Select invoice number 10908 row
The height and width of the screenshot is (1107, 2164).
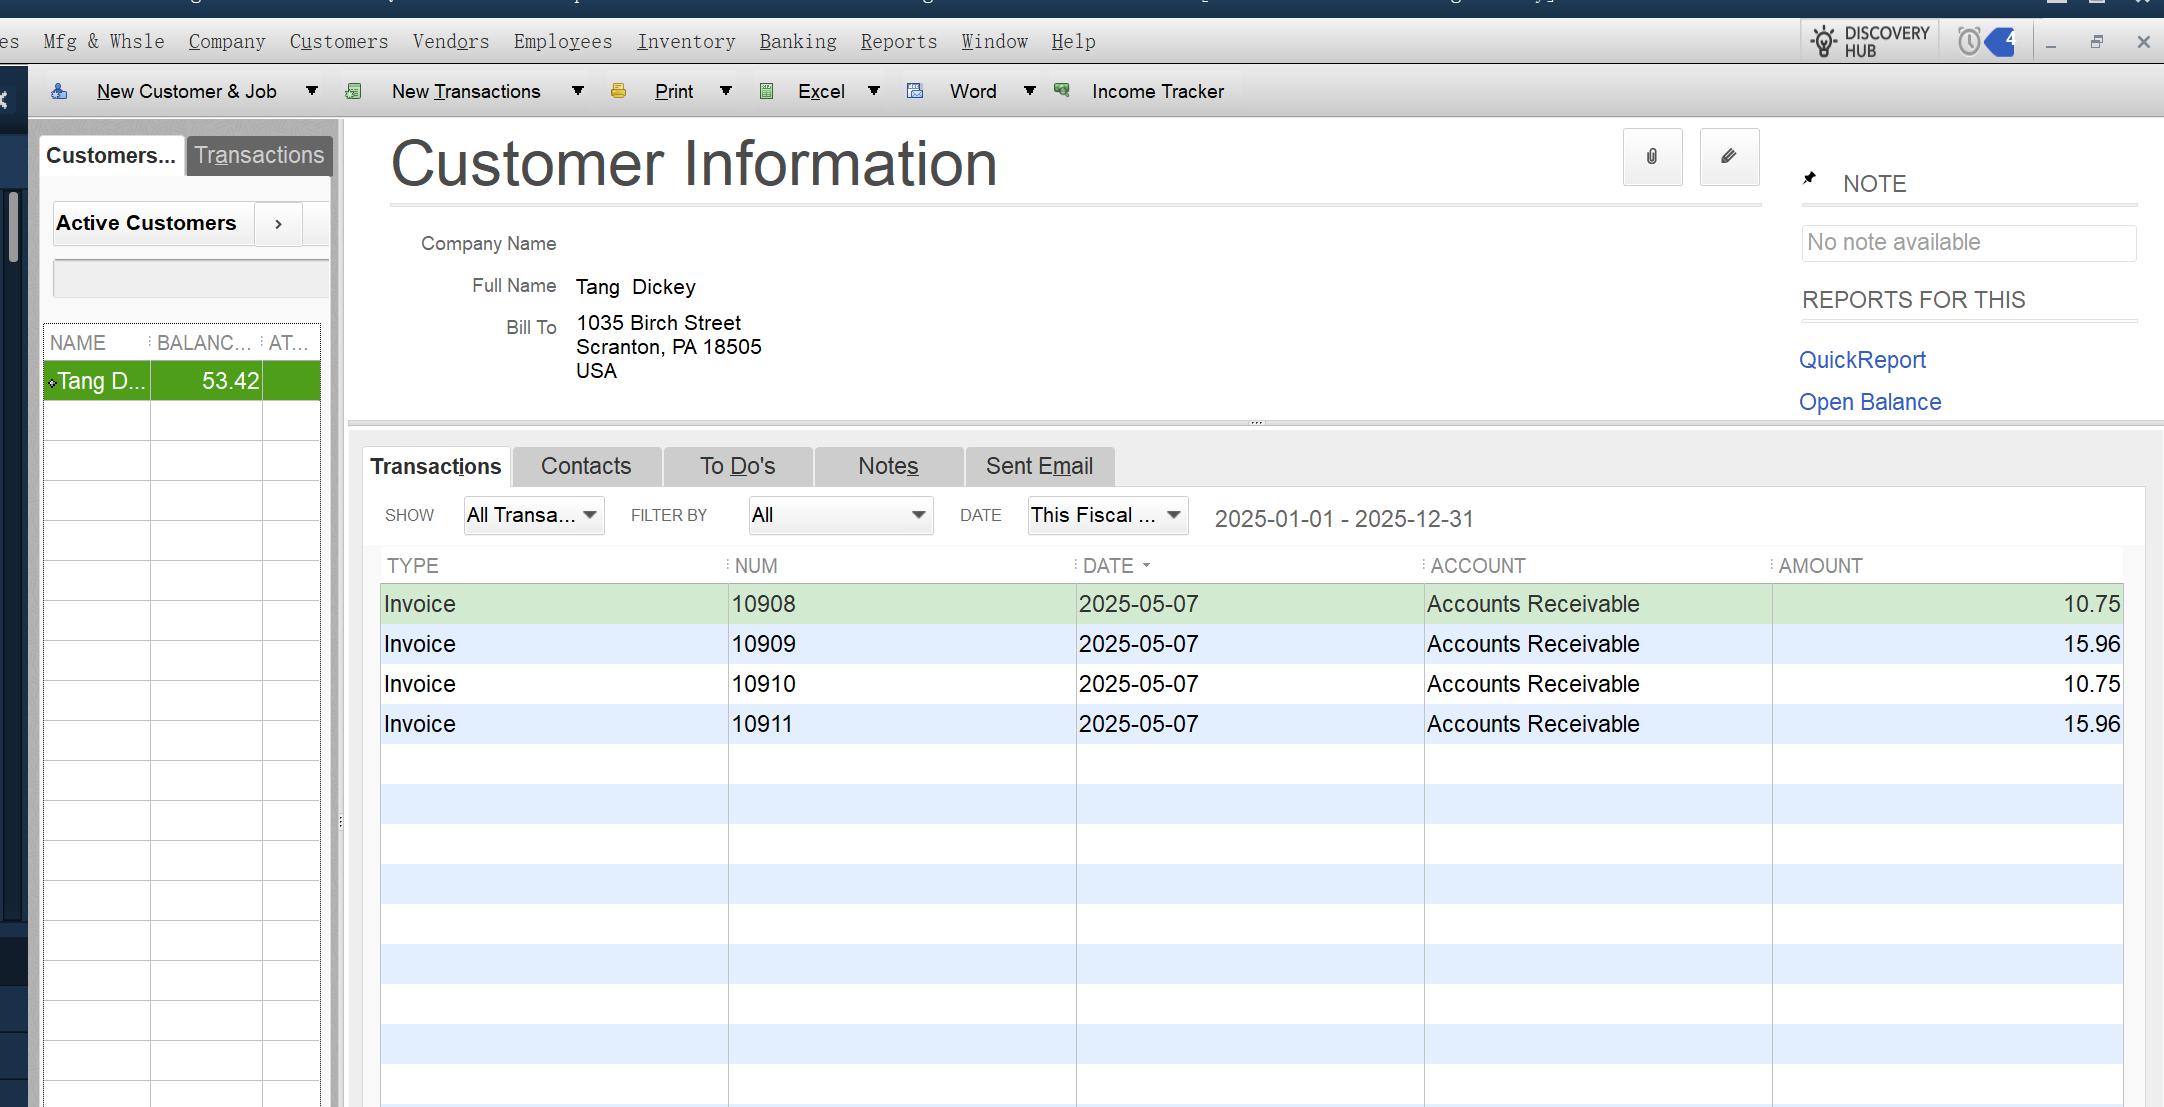coord(1251,604)
